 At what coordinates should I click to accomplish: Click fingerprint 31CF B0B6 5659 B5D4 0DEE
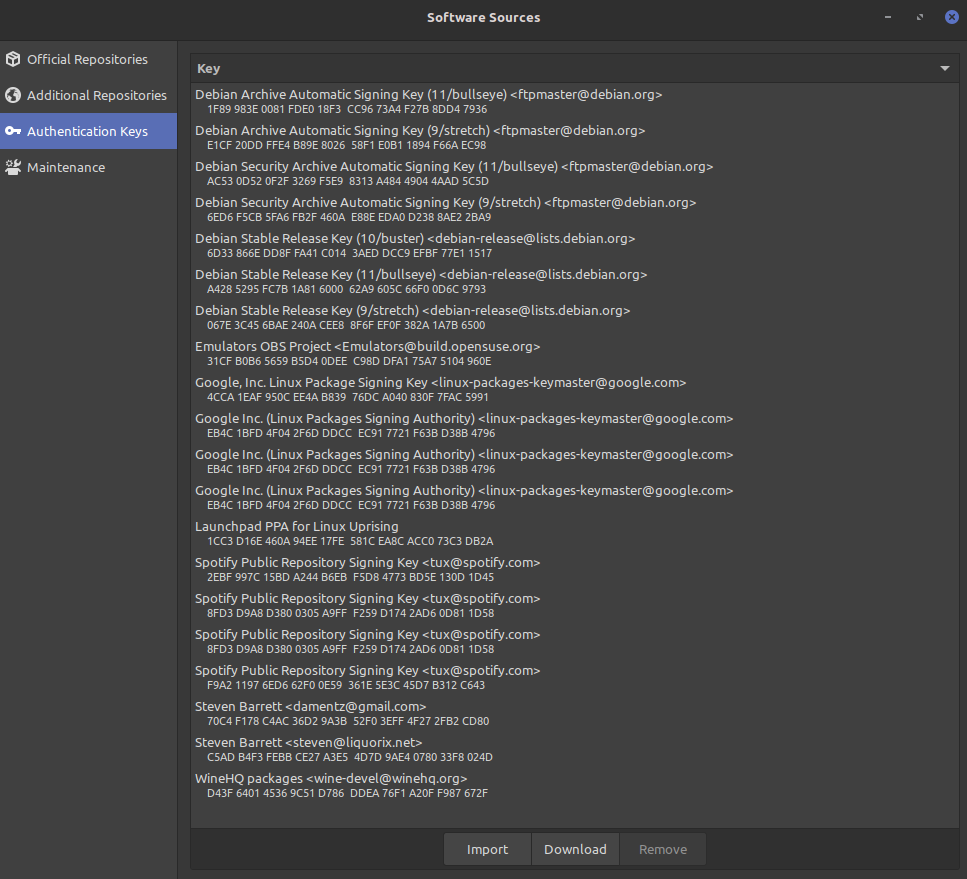tap(277, 361)
